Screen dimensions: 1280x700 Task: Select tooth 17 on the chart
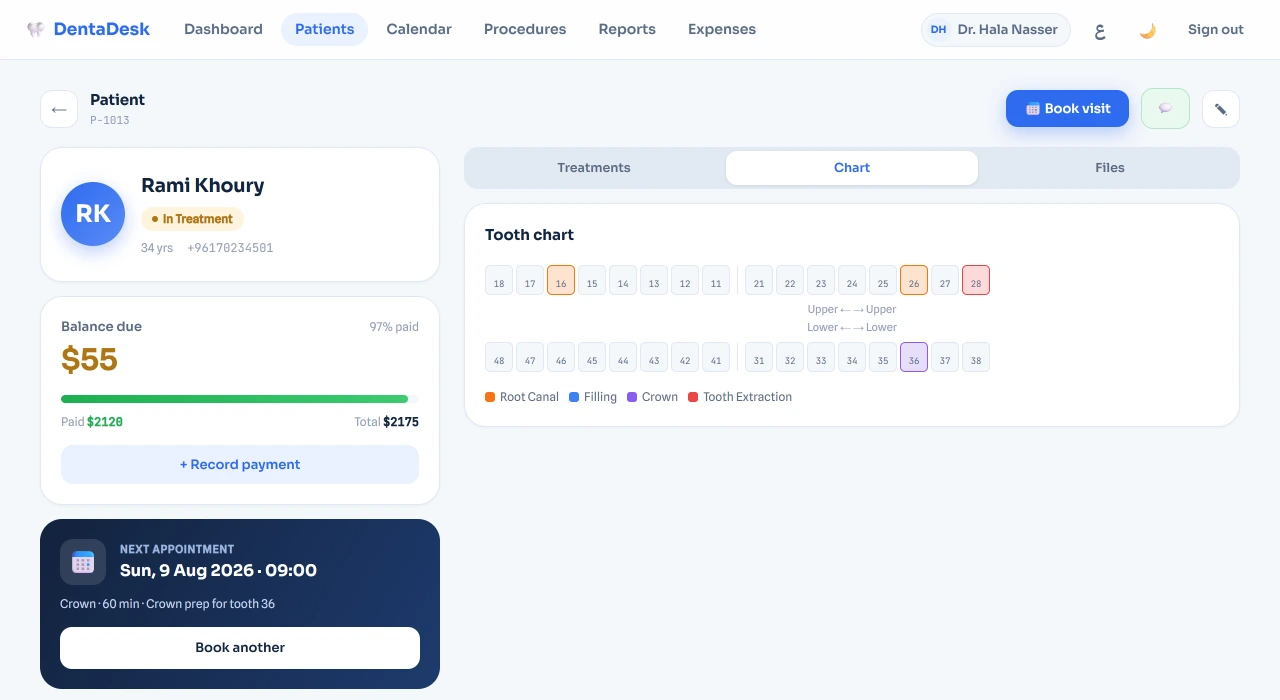click(x=530, y=280)
